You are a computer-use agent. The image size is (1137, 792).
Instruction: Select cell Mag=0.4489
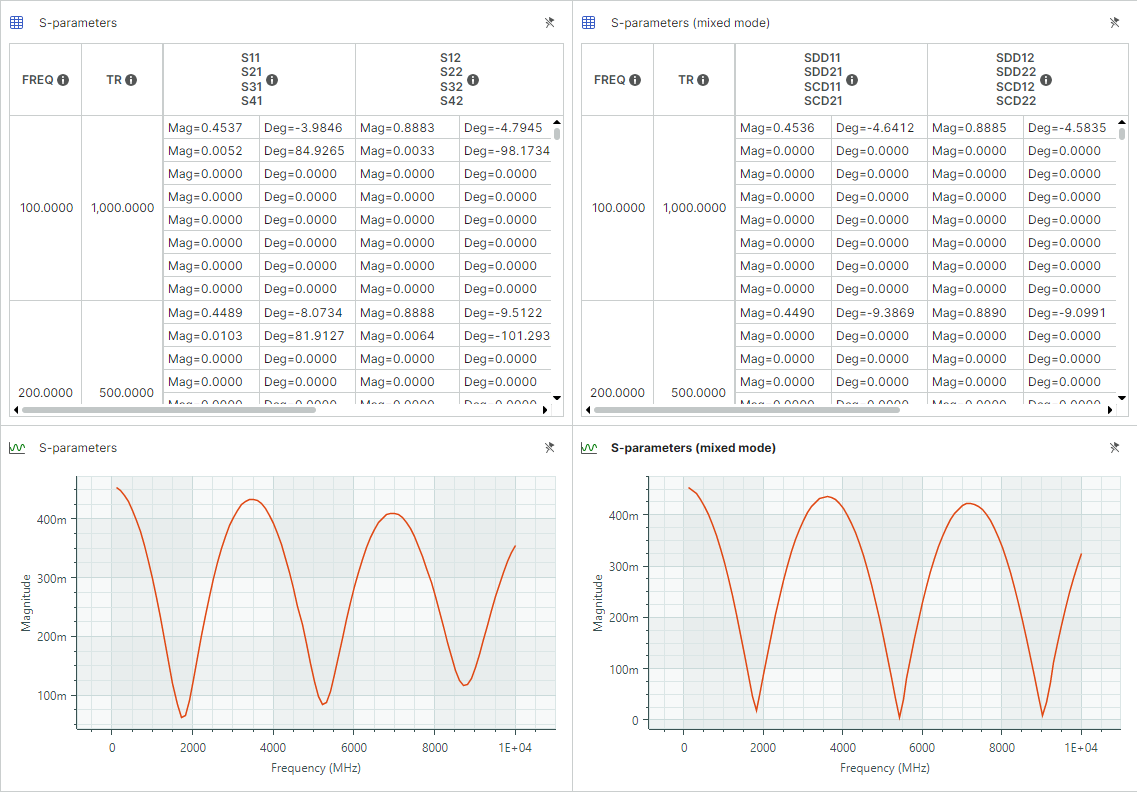click(211, 313)
